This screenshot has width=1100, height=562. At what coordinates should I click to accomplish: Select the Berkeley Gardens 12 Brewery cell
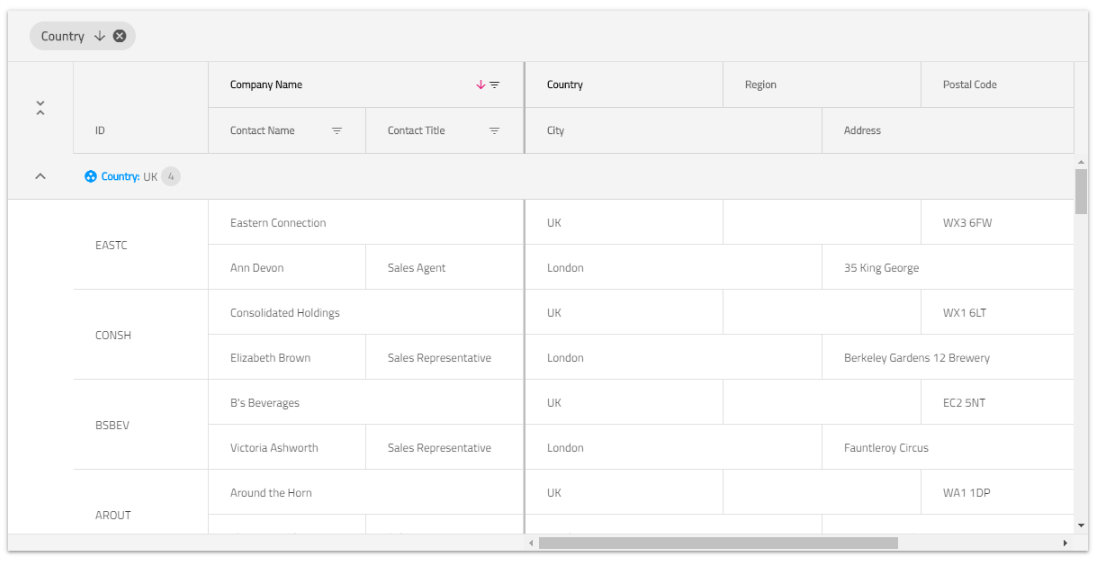point(948,357)
